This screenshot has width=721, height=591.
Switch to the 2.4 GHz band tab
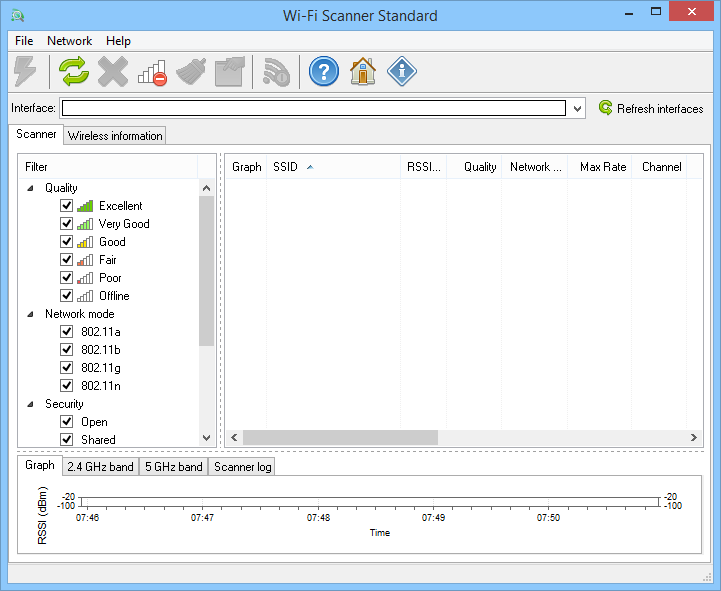point(100,467)
